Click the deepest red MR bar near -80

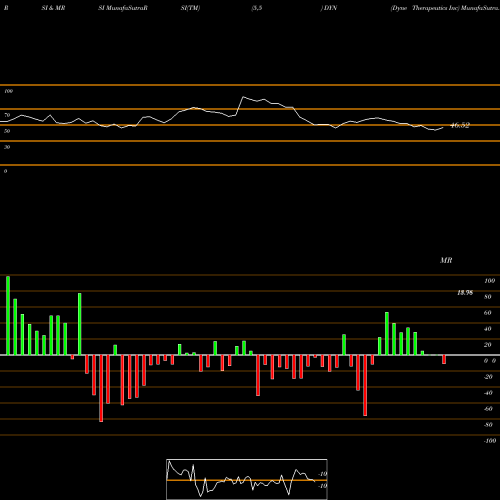(101, 388)
